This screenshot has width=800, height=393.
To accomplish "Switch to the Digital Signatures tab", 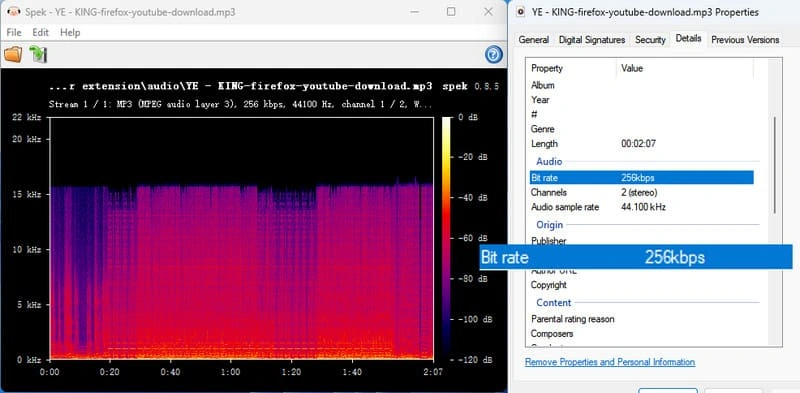I will (x=592, y=40).
